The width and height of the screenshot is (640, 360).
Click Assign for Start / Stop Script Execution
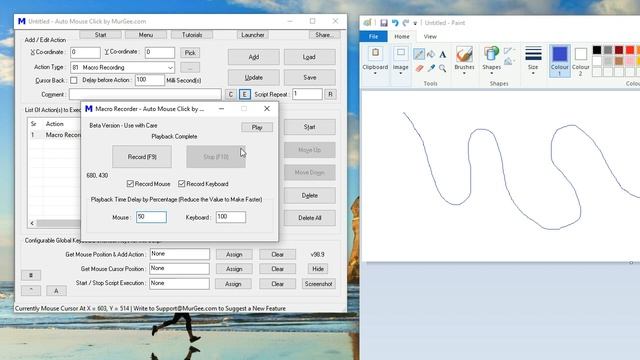click(233, 284)
